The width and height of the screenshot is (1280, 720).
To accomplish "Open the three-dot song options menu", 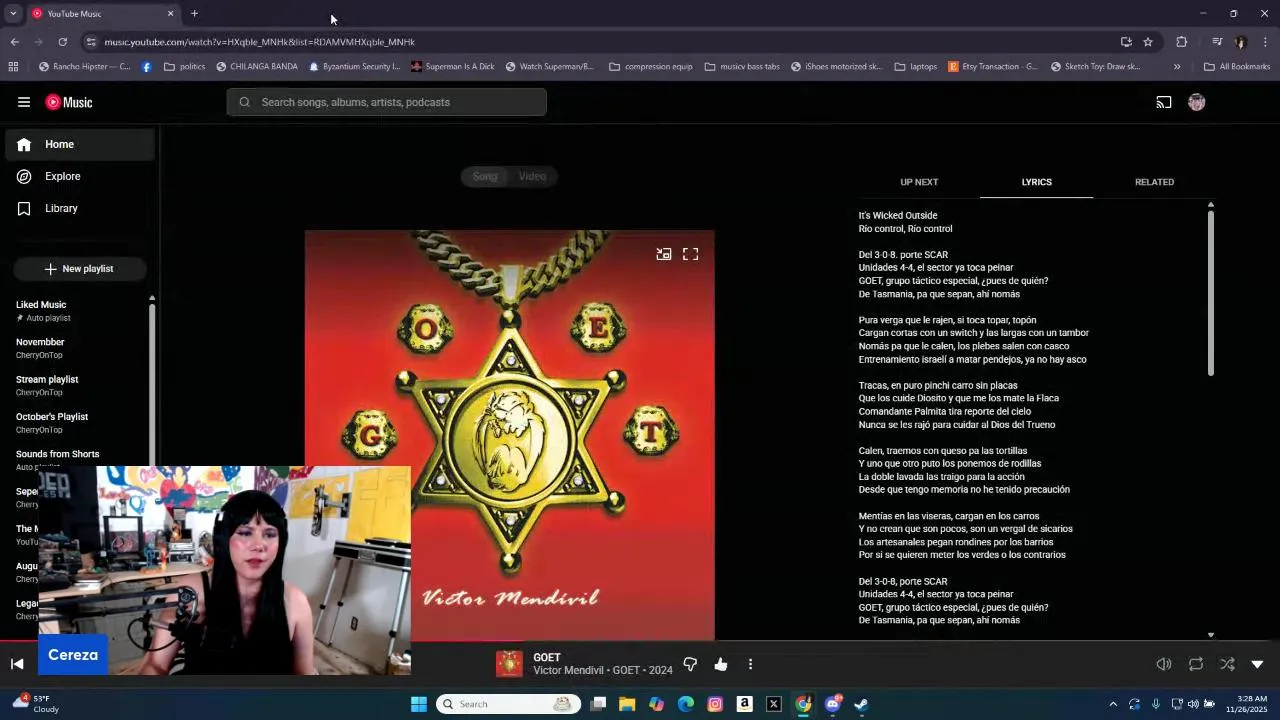I will click(750, 664).
